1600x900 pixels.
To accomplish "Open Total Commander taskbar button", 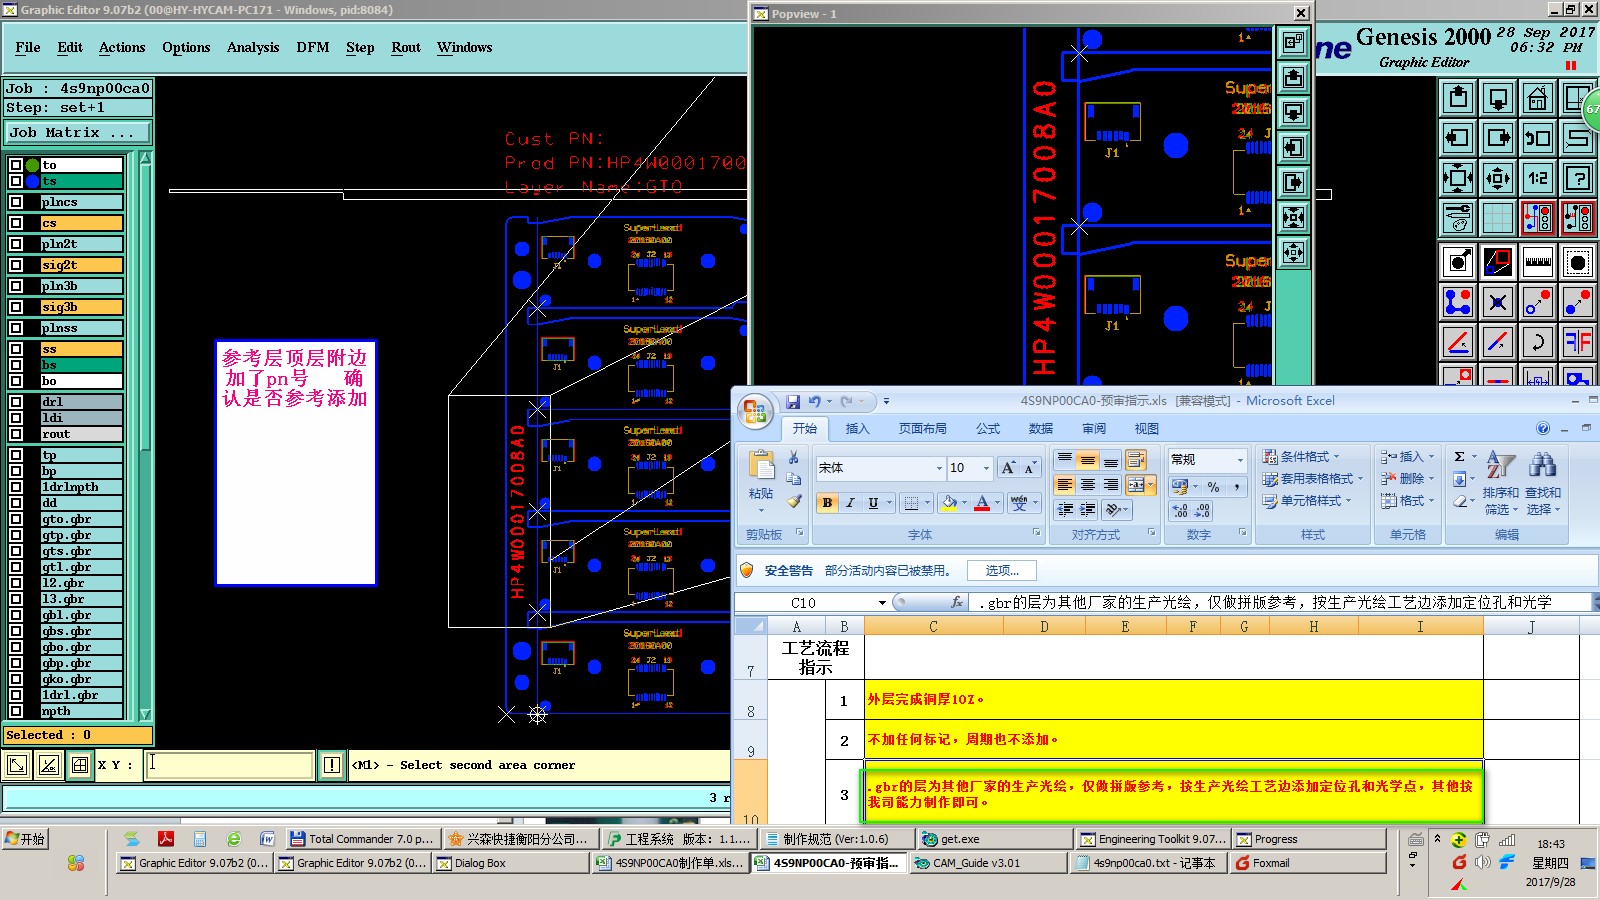I will [362, 839].
